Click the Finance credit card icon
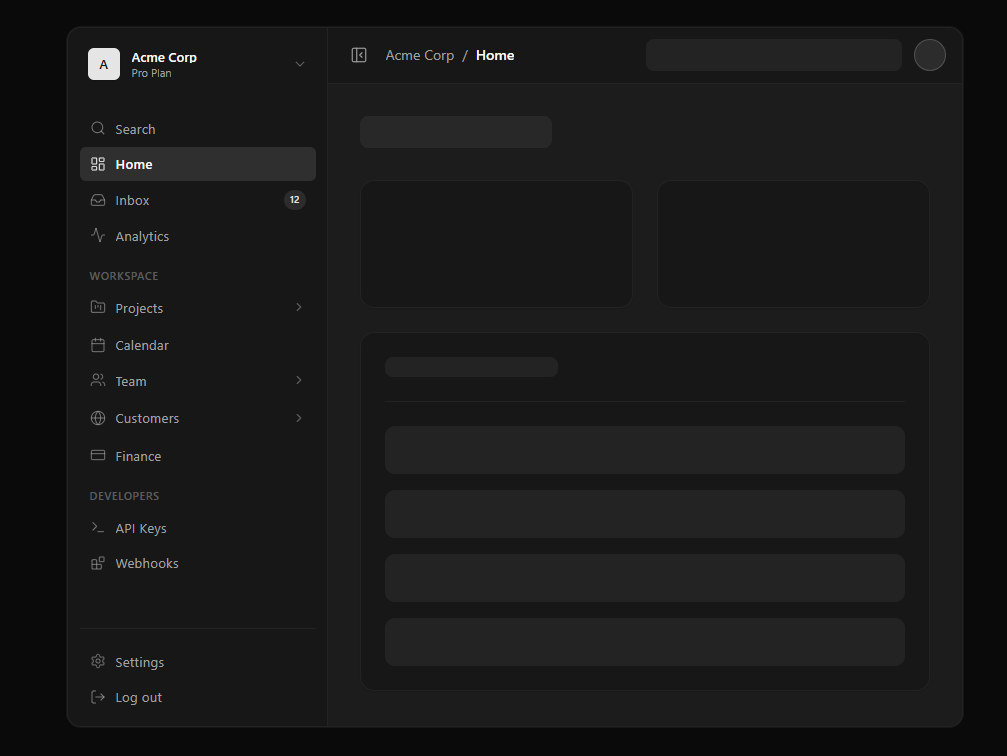The height and width of the screenshot is (756, 1007). (98, 455)
